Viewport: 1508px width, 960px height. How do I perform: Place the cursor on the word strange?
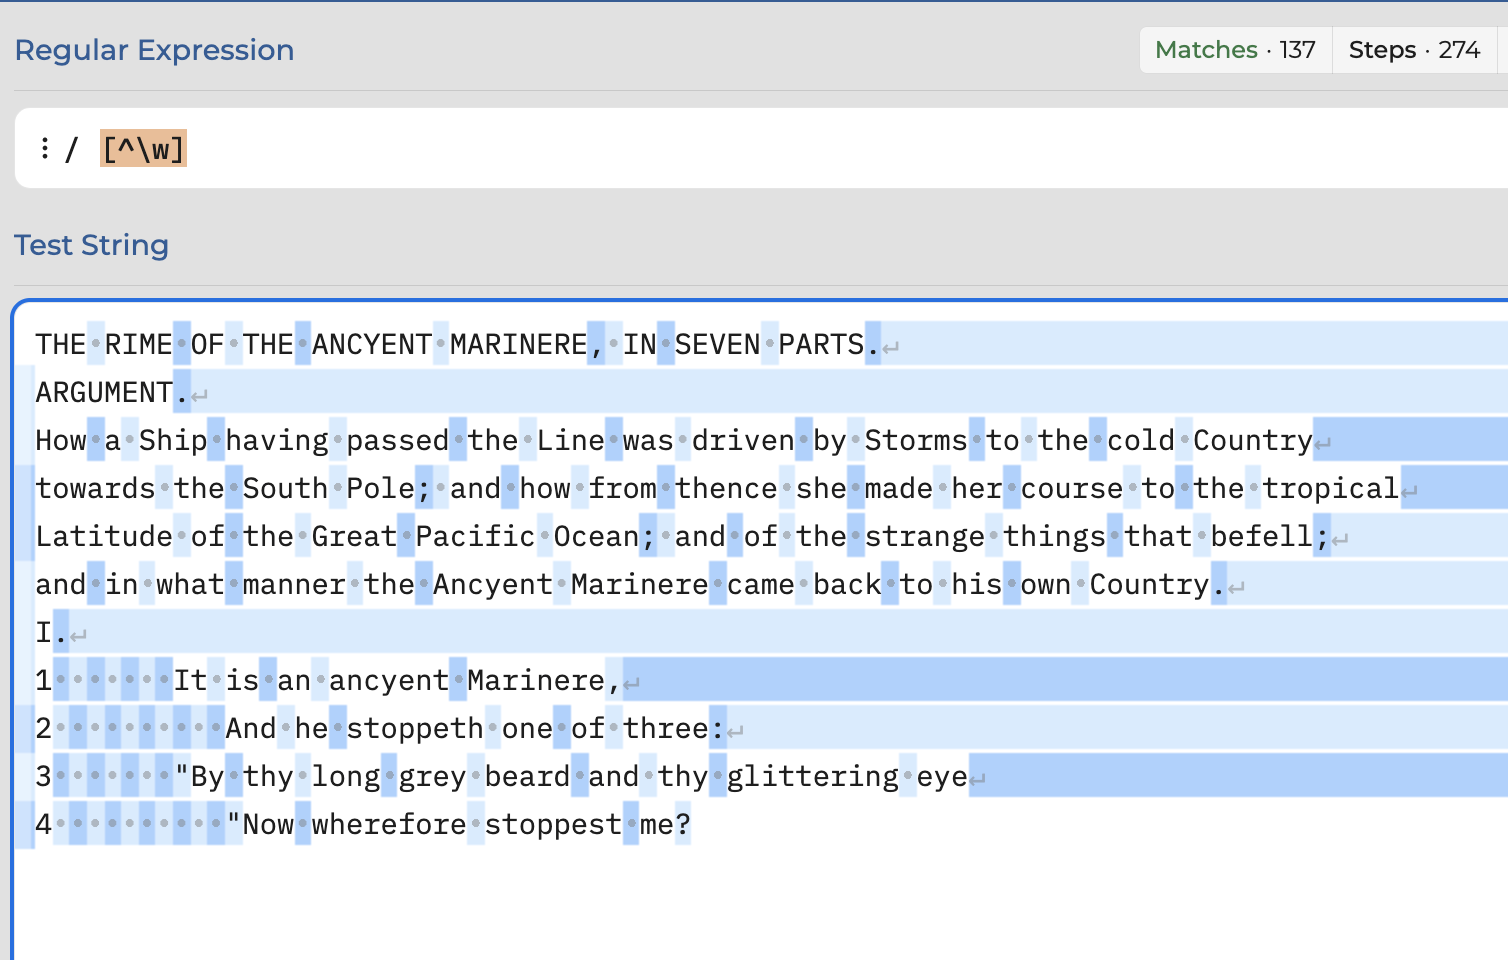point(925,537)
